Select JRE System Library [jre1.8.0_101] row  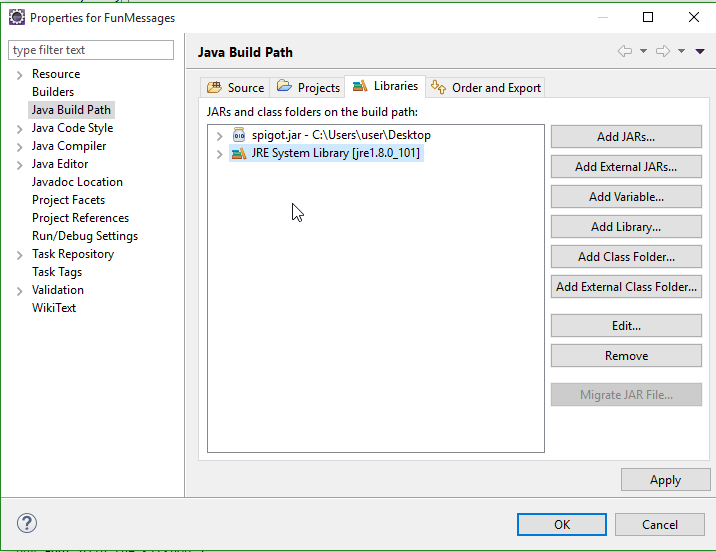[335, 153]
